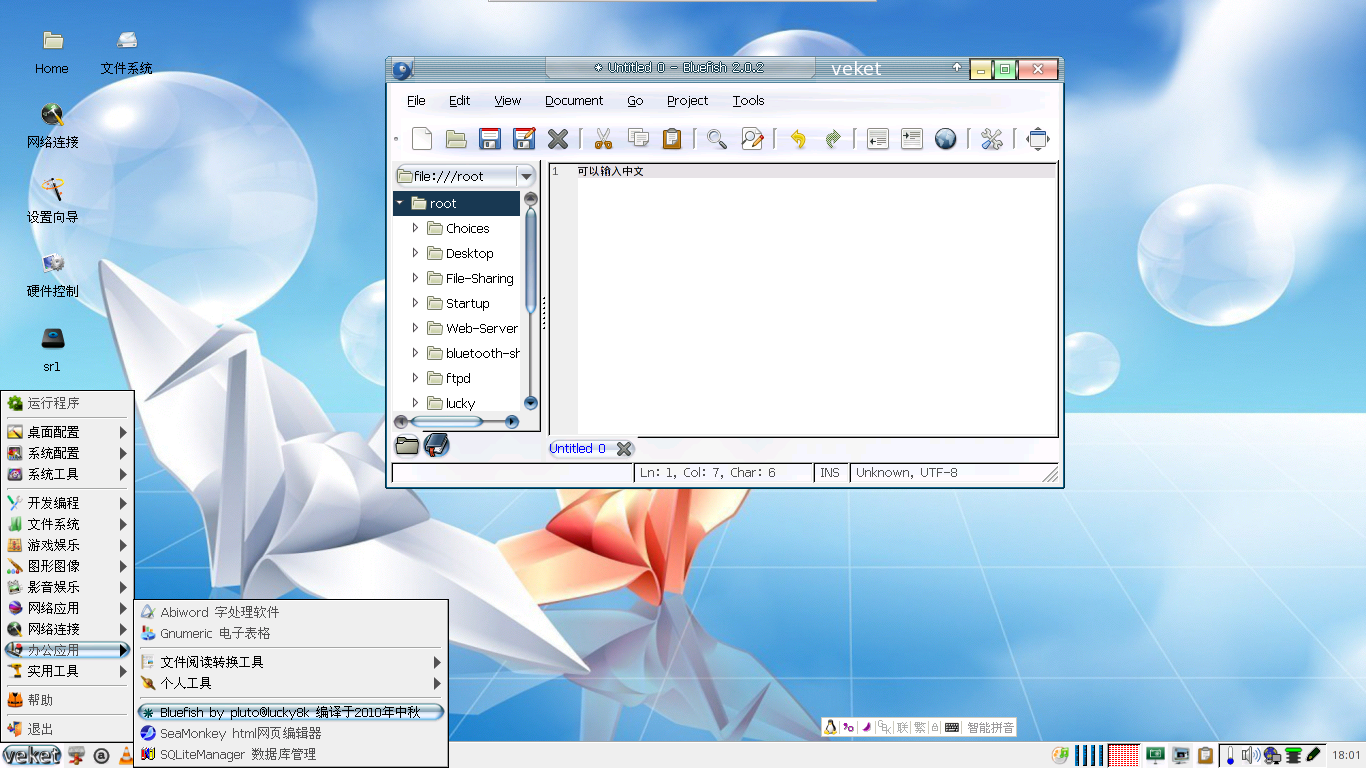Open the file:///root path dropdown
This screenshot has height=768, width=1366.
(526, 176)
